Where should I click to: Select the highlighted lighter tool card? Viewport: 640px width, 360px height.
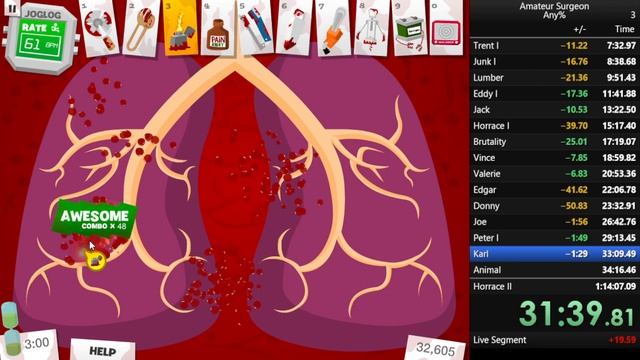[x=180, y=28]
